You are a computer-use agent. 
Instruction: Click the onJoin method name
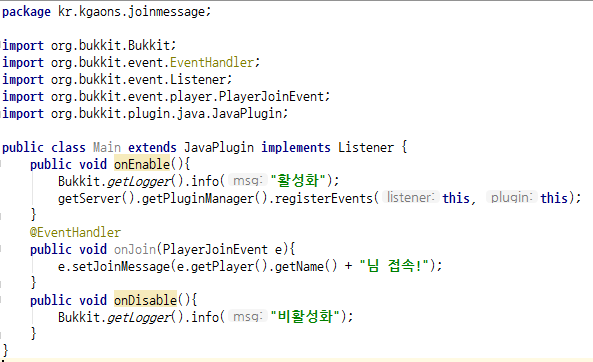coord(135,250)
